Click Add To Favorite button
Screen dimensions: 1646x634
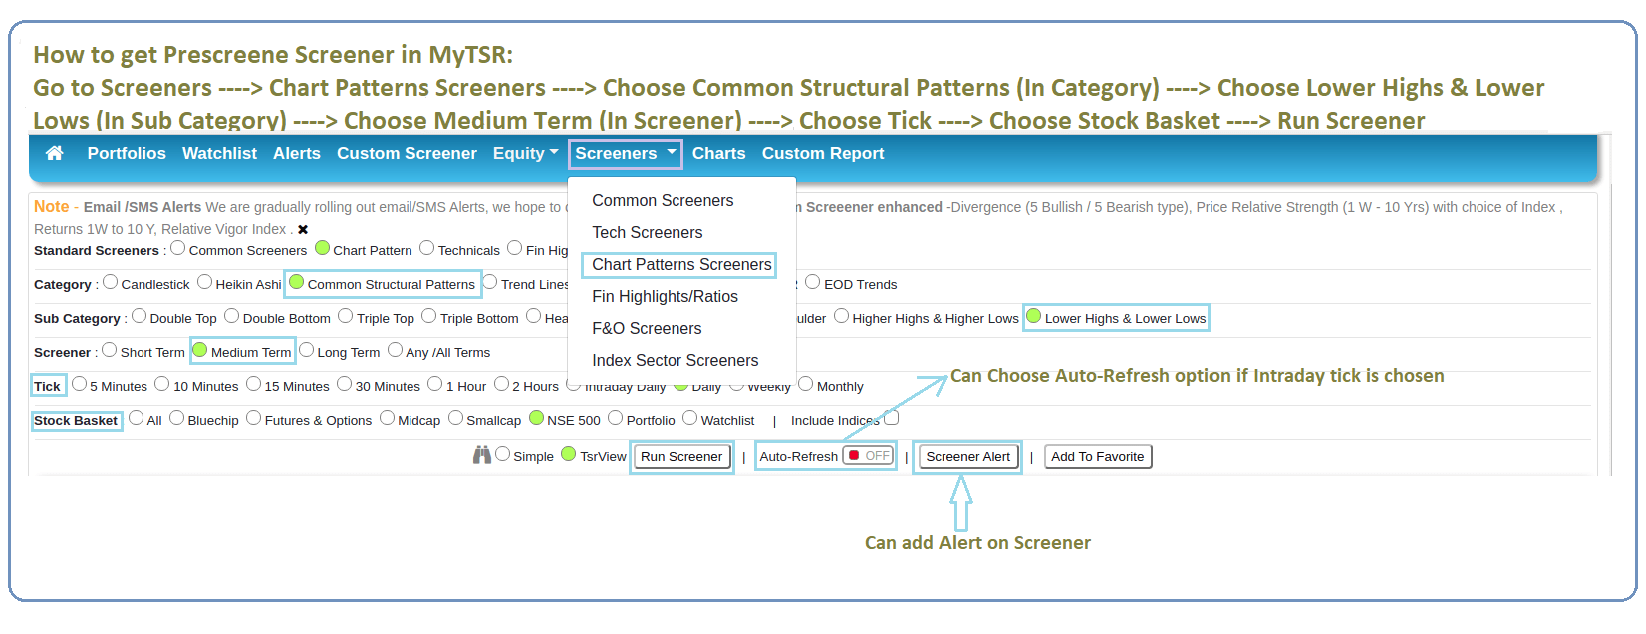(1098, 457)
